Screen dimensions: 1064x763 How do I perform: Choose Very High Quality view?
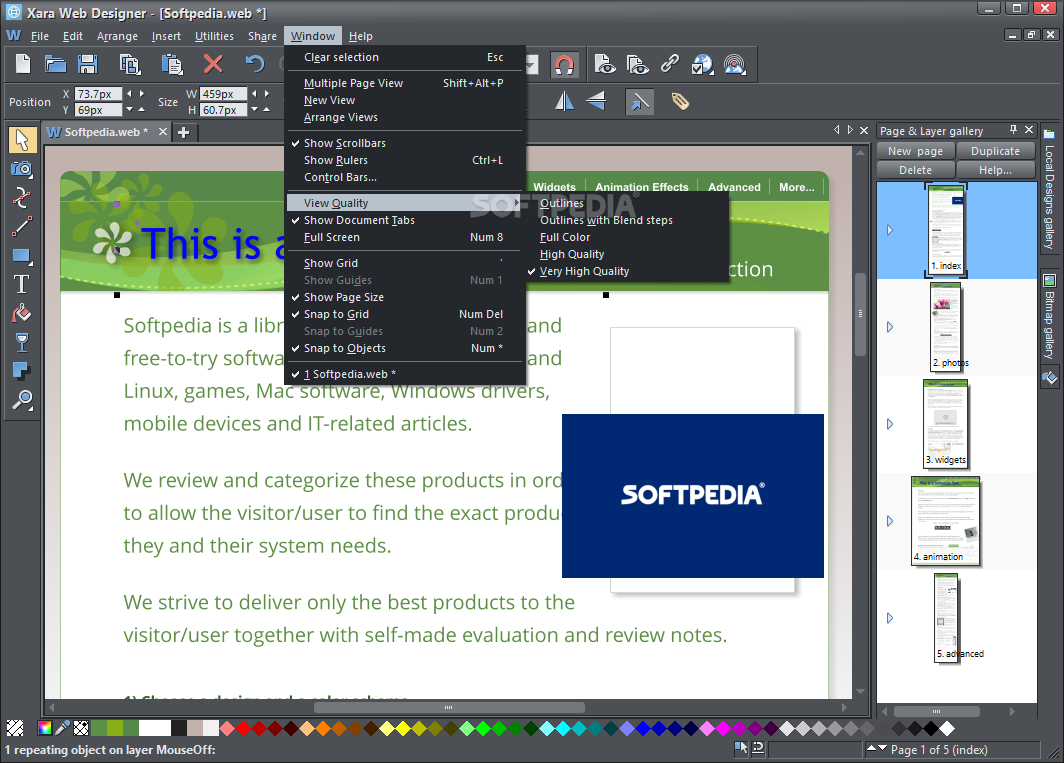click(626, 271)
